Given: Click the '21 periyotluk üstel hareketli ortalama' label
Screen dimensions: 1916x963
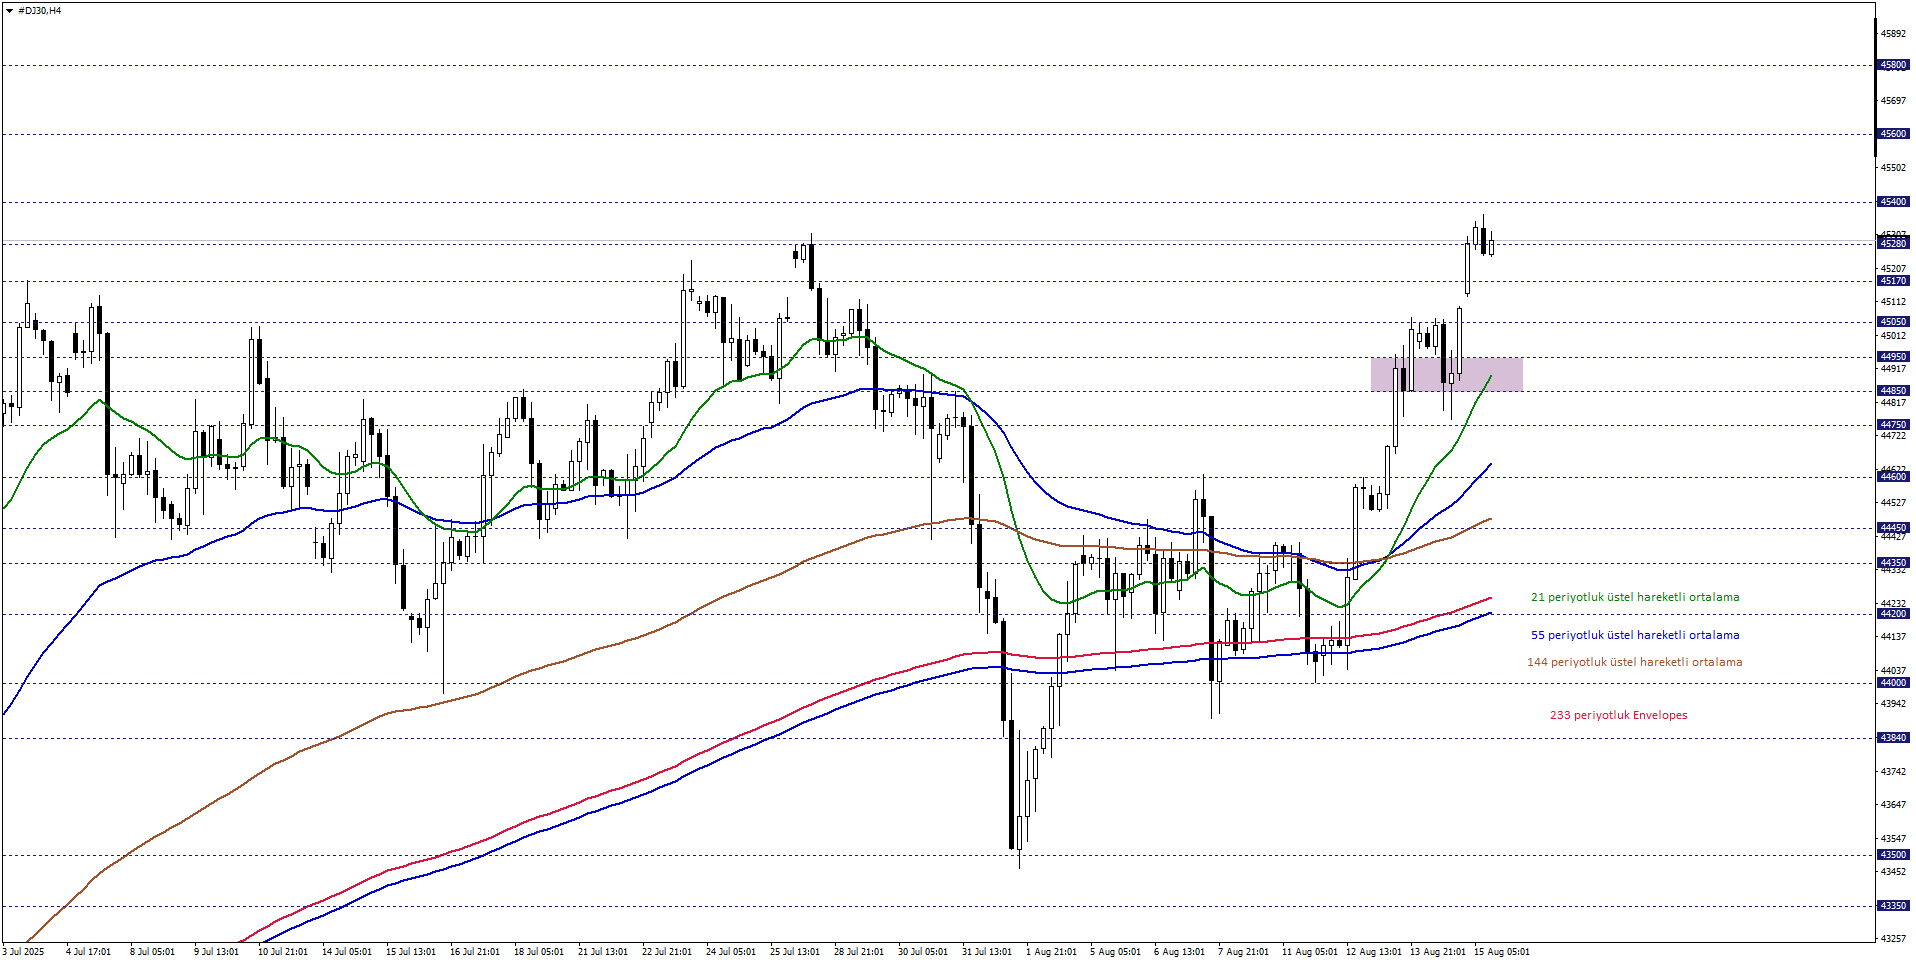Looking at the screenshot, I should pos(1635,597).
